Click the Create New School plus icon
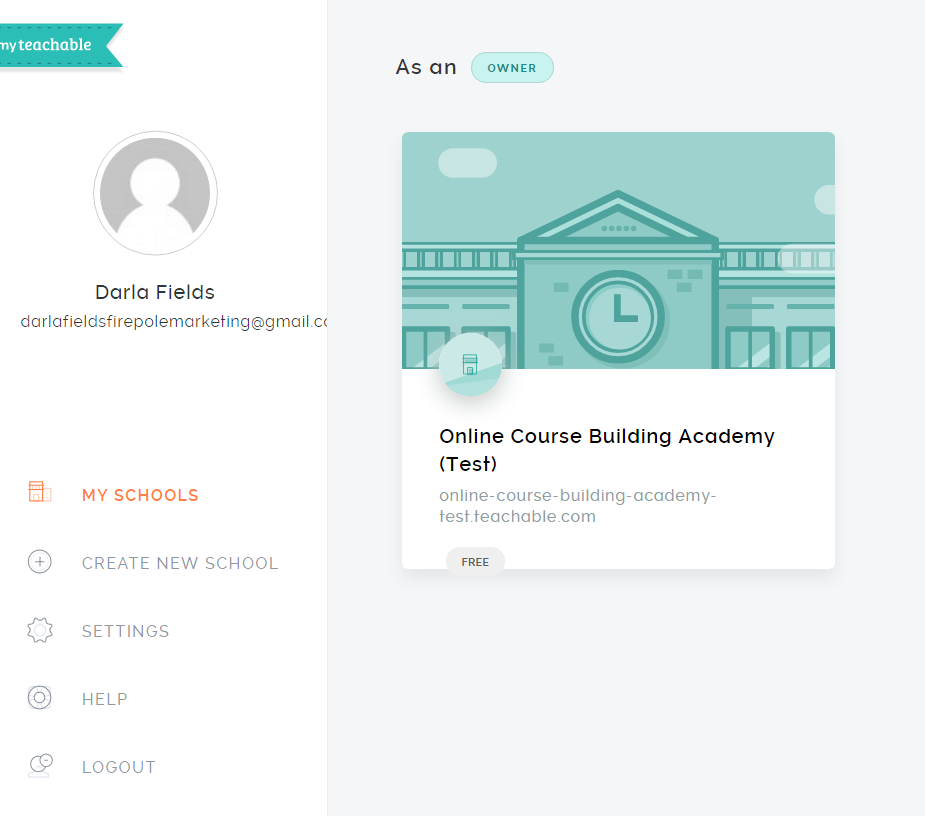 [x=40, y=562]
